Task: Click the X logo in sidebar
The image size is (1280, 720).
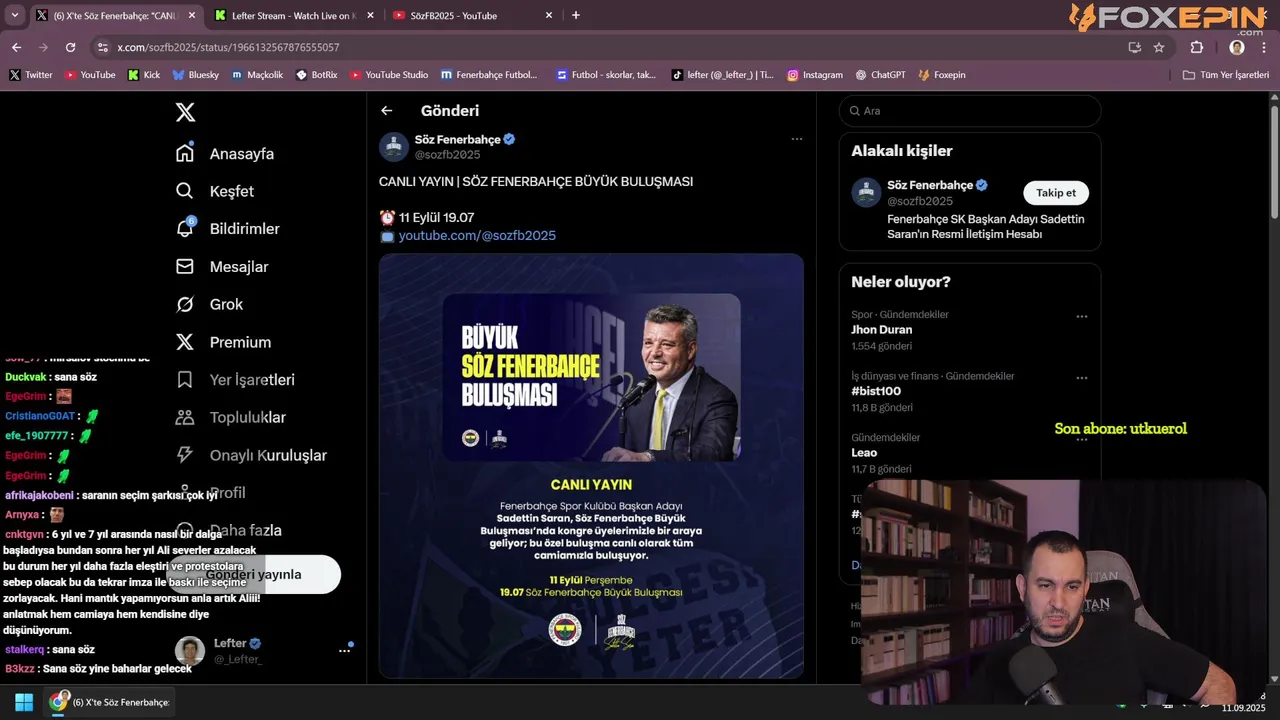Action: [x=185, y=112]
